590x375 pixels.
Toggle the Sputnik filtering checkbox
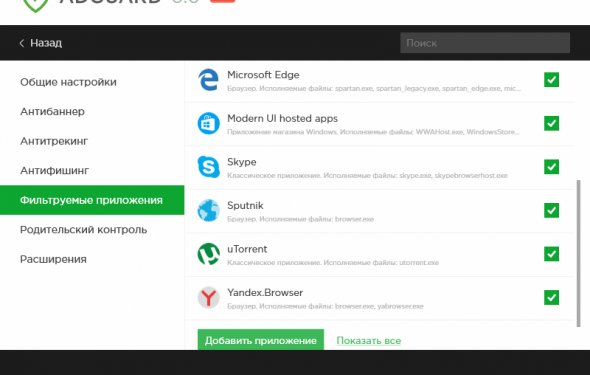[x=551, y=210]
